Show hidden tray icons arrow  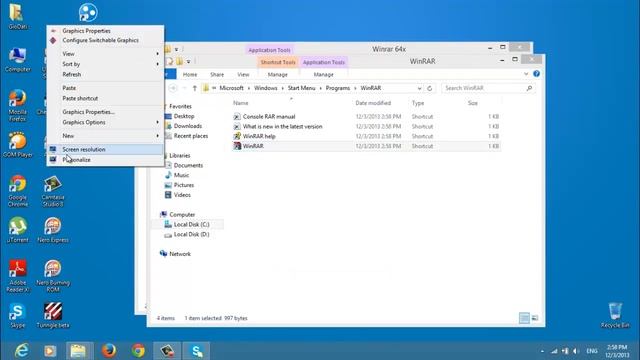(542, 351)
